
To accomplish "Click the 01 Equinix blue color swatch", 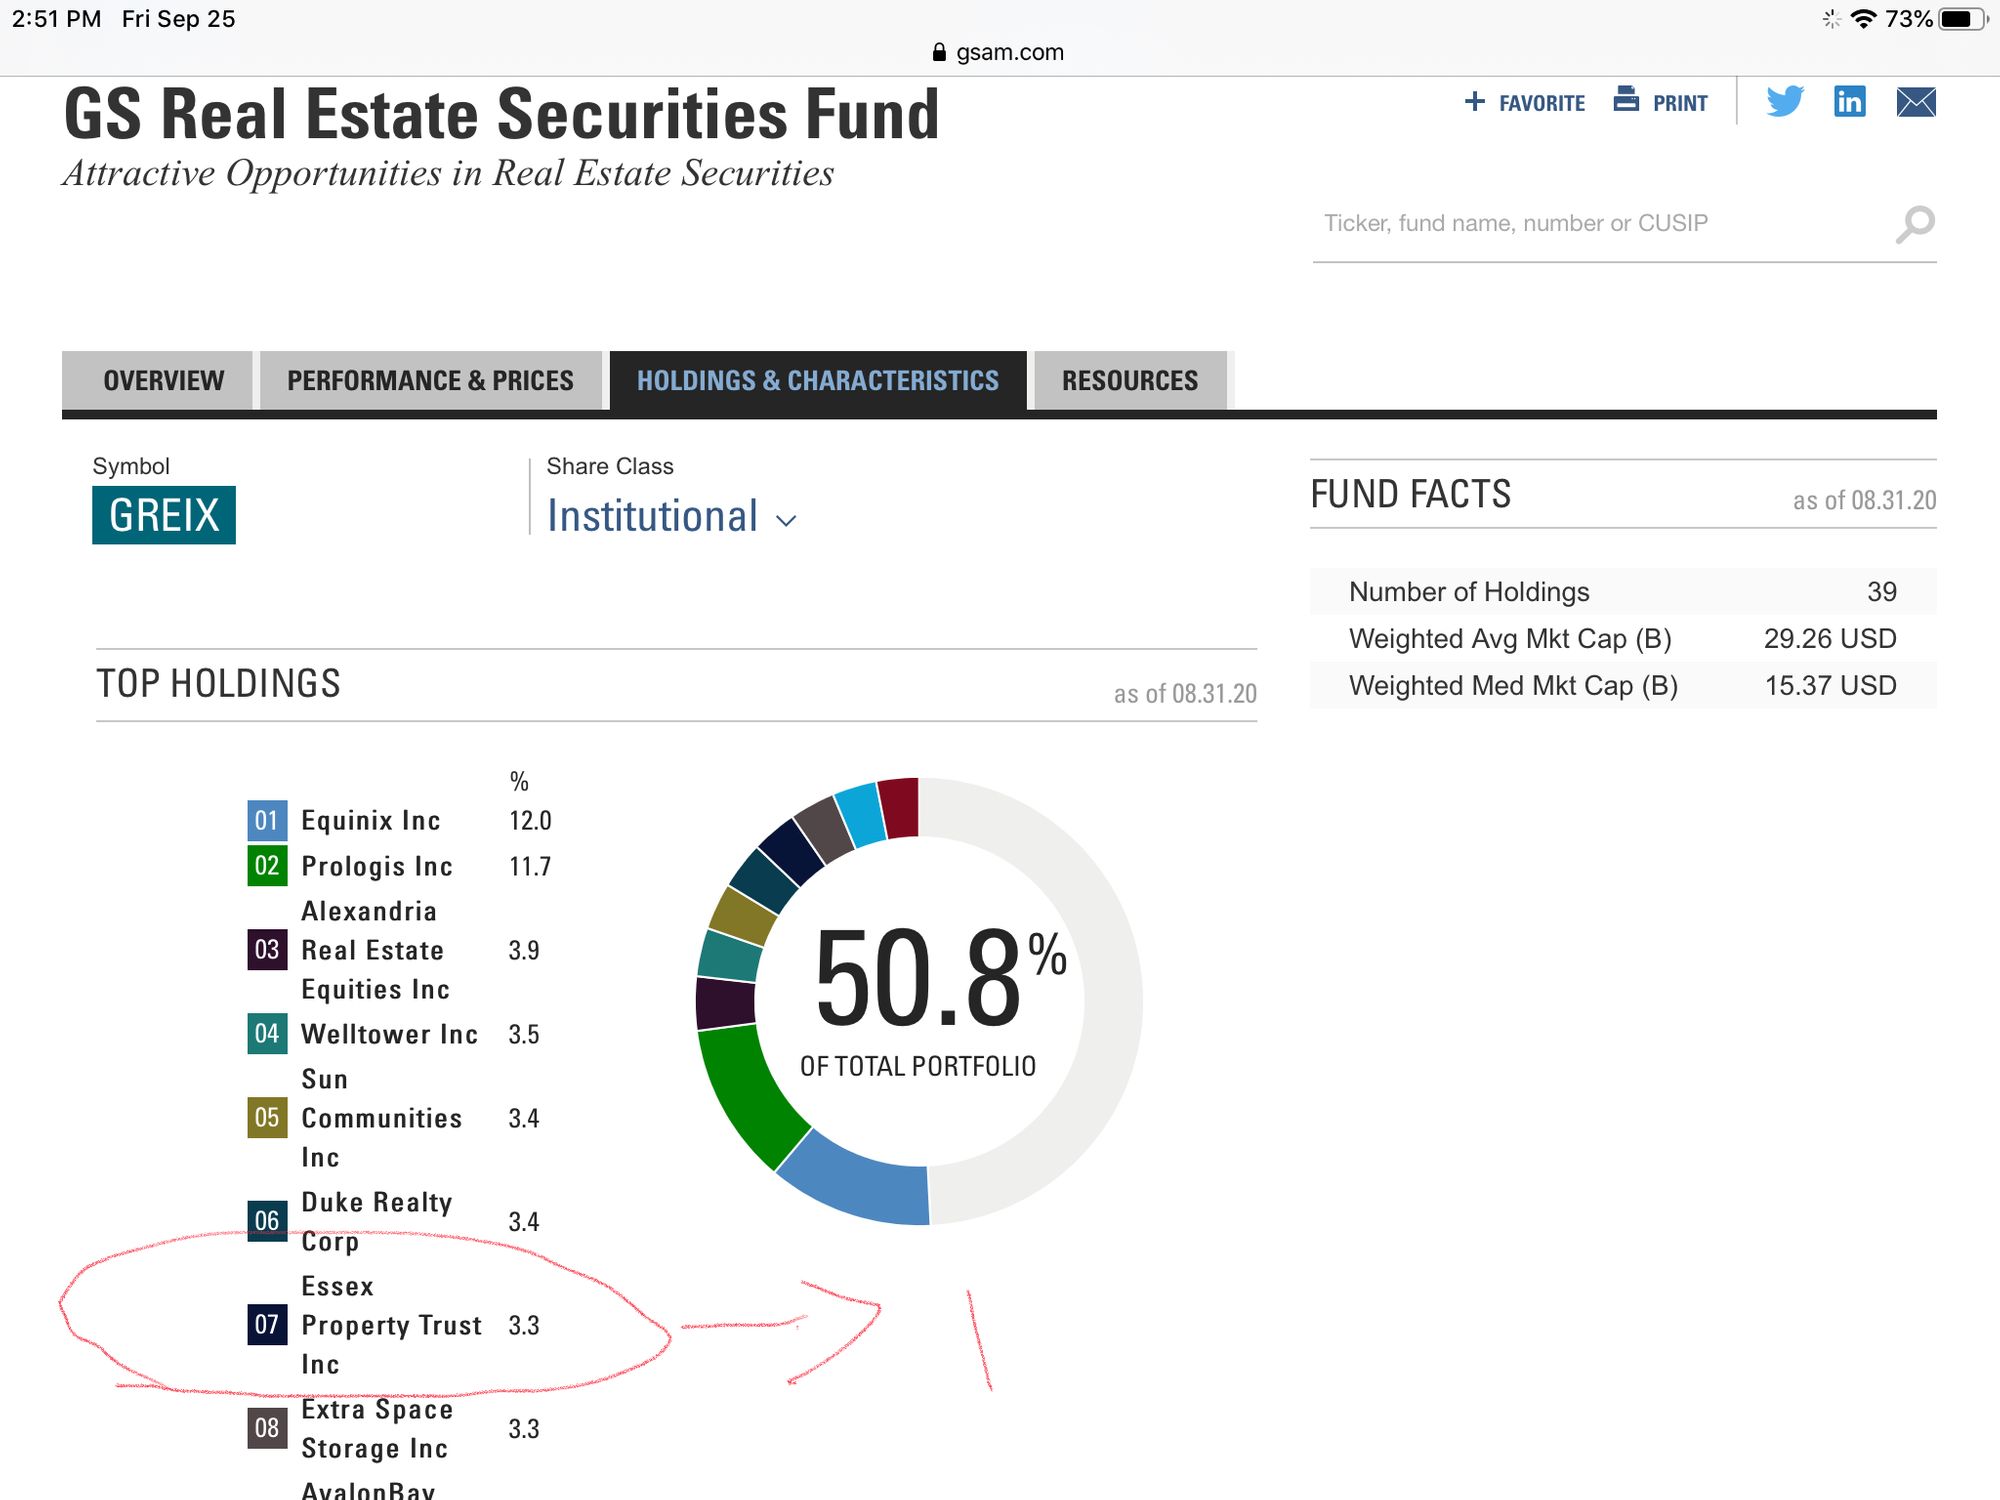I will click(266, 821).
